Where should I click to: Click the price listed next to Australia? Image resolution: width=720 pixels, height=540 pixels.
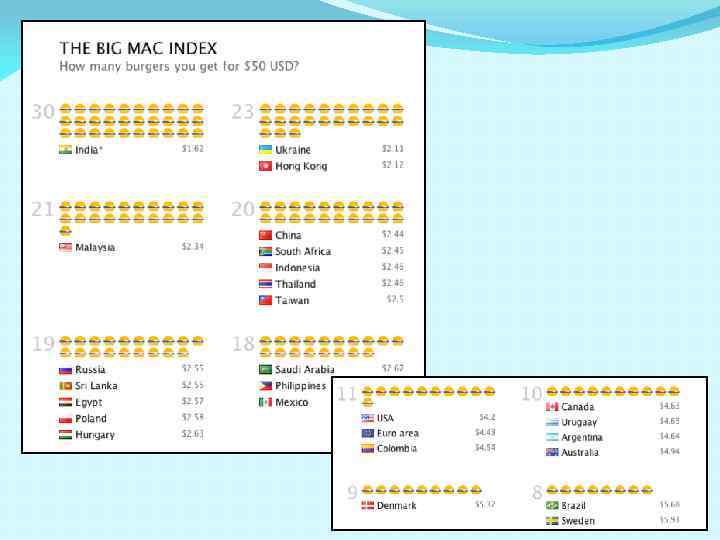(x=669, y=451)
